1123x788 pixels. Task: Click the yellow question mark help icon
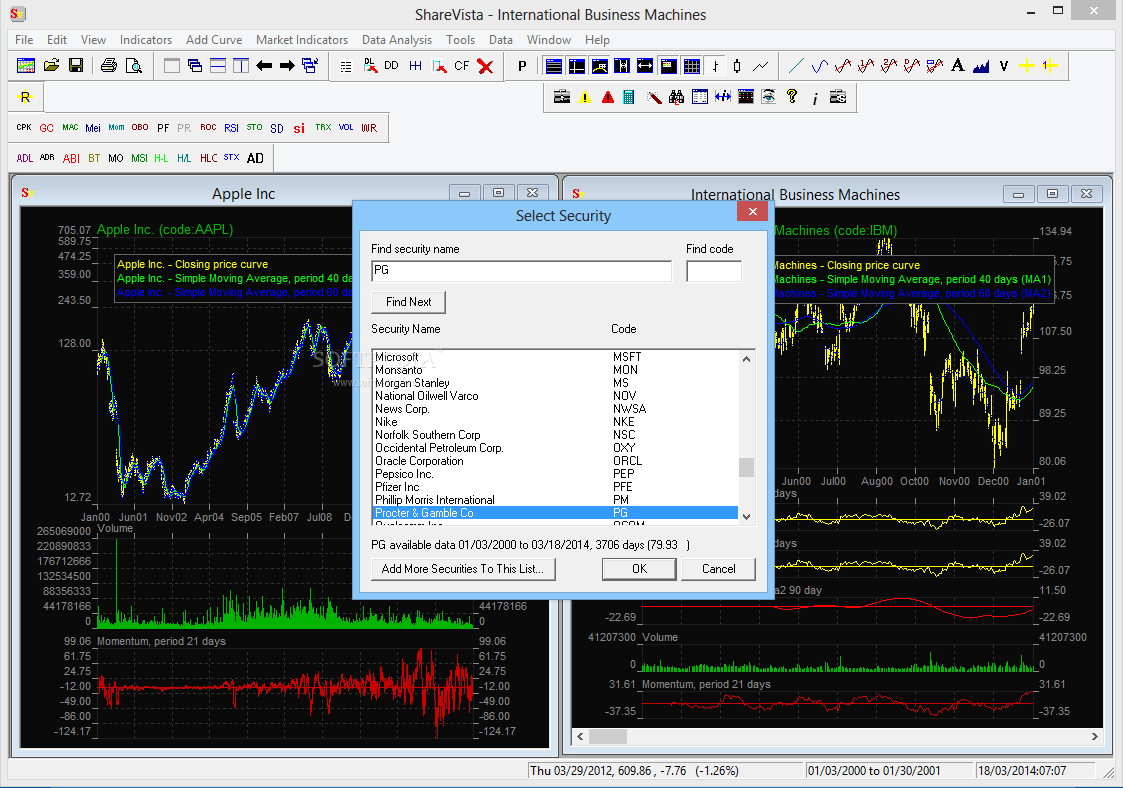(x=791, y=97)
